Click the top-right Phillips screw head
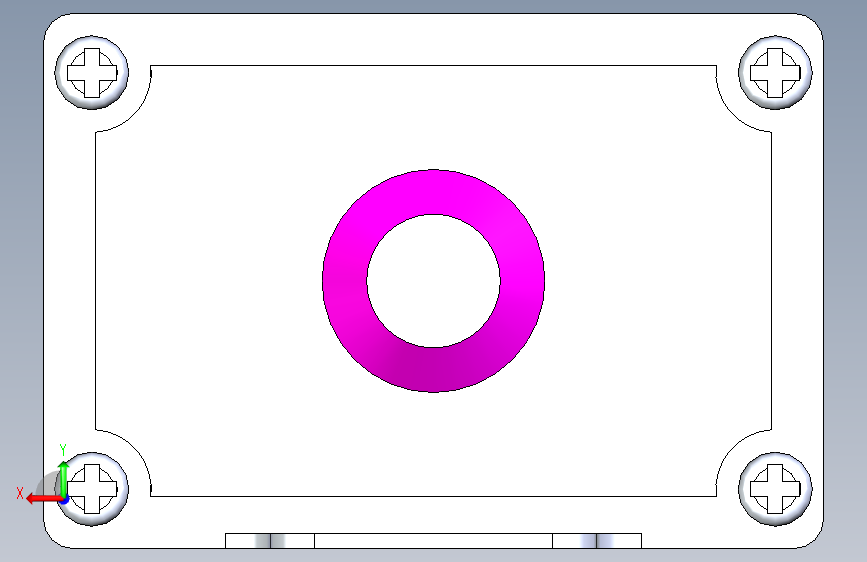The width and height of the screenshot is (867, 562). pos(775,72)
